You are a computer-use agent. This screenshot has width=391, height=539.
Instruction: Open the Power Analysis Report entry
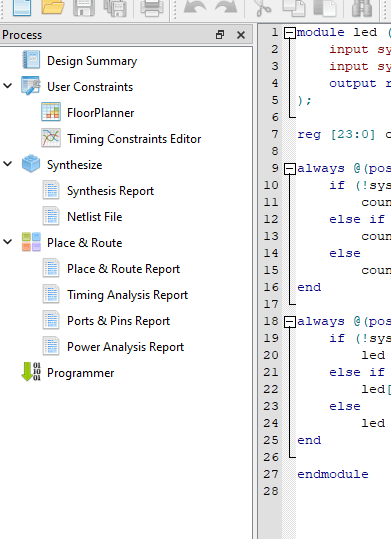126,347
